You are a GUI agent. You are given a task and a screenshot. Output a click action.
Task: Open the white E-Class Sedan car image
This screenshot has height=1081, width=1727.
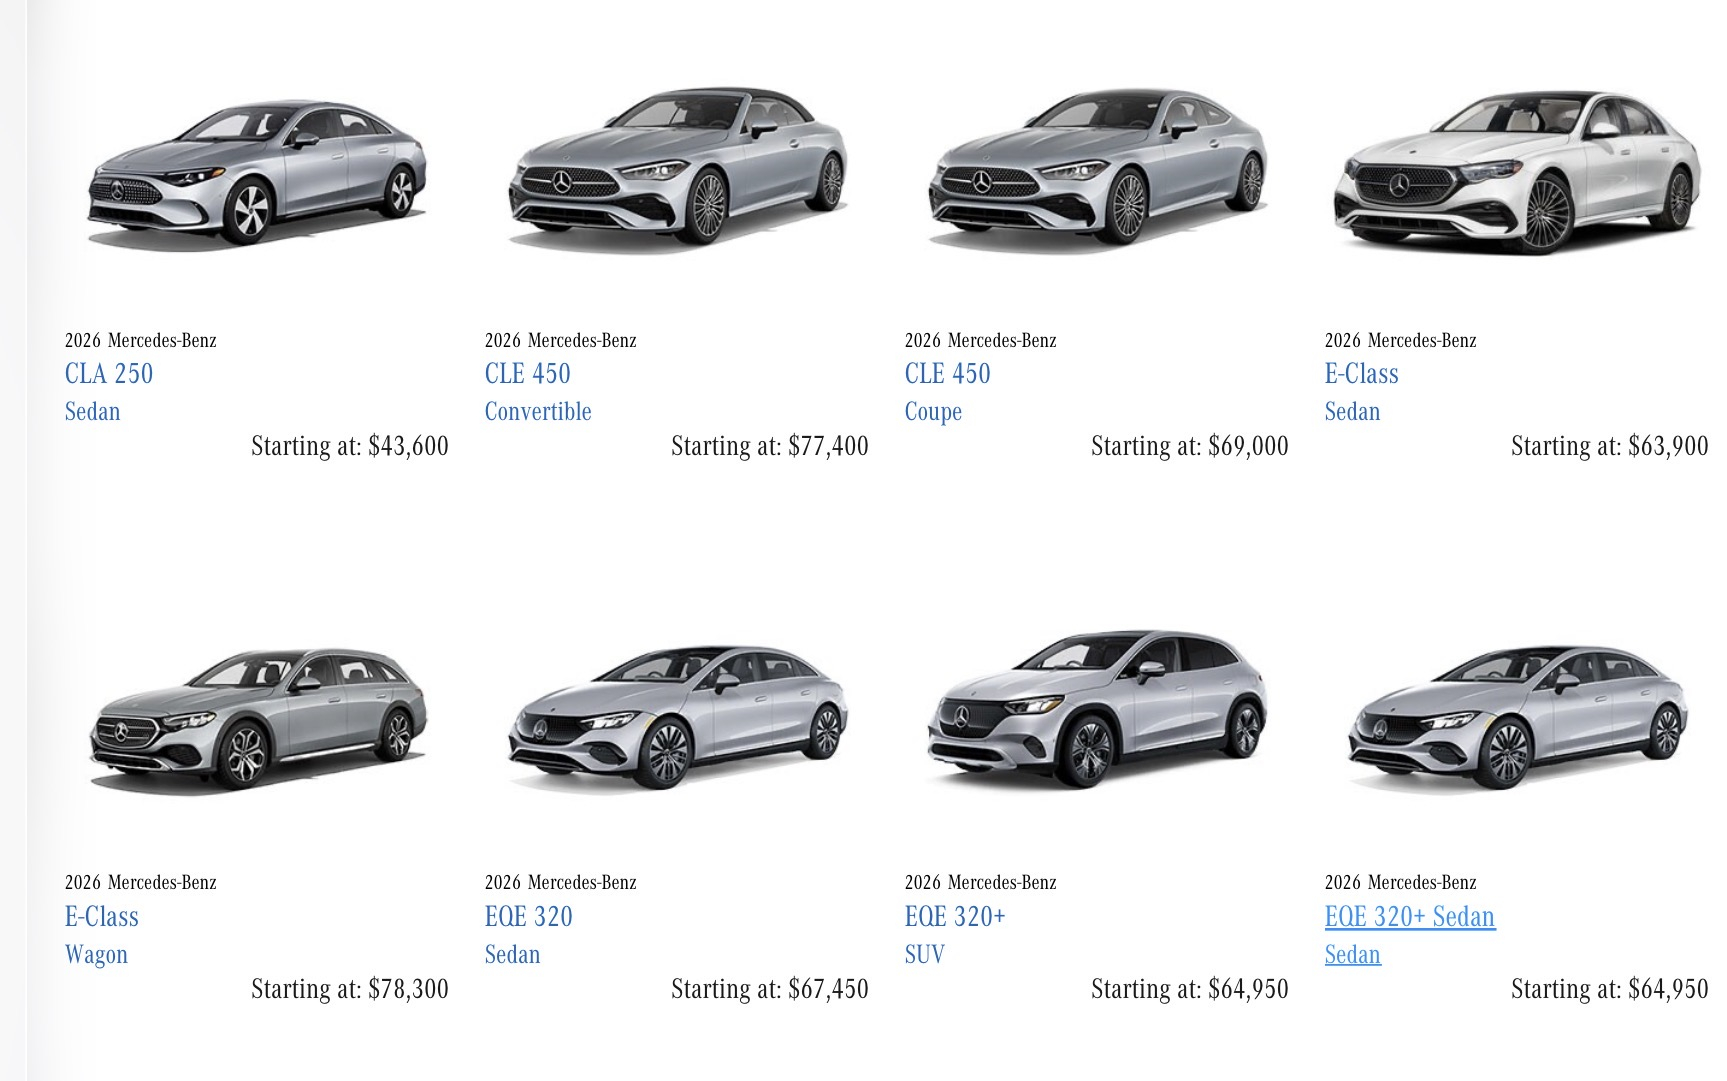(x=1517, y=172)
